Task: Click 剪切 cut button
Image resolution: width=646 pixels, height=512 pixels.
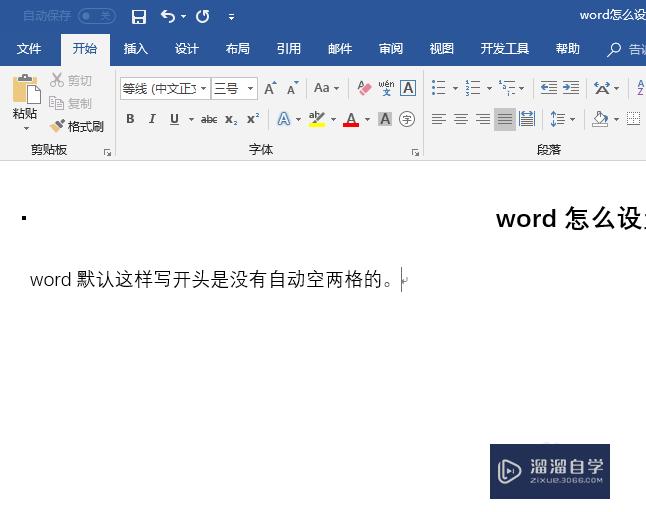Action: pyautogui.click(x=71, y=80)
